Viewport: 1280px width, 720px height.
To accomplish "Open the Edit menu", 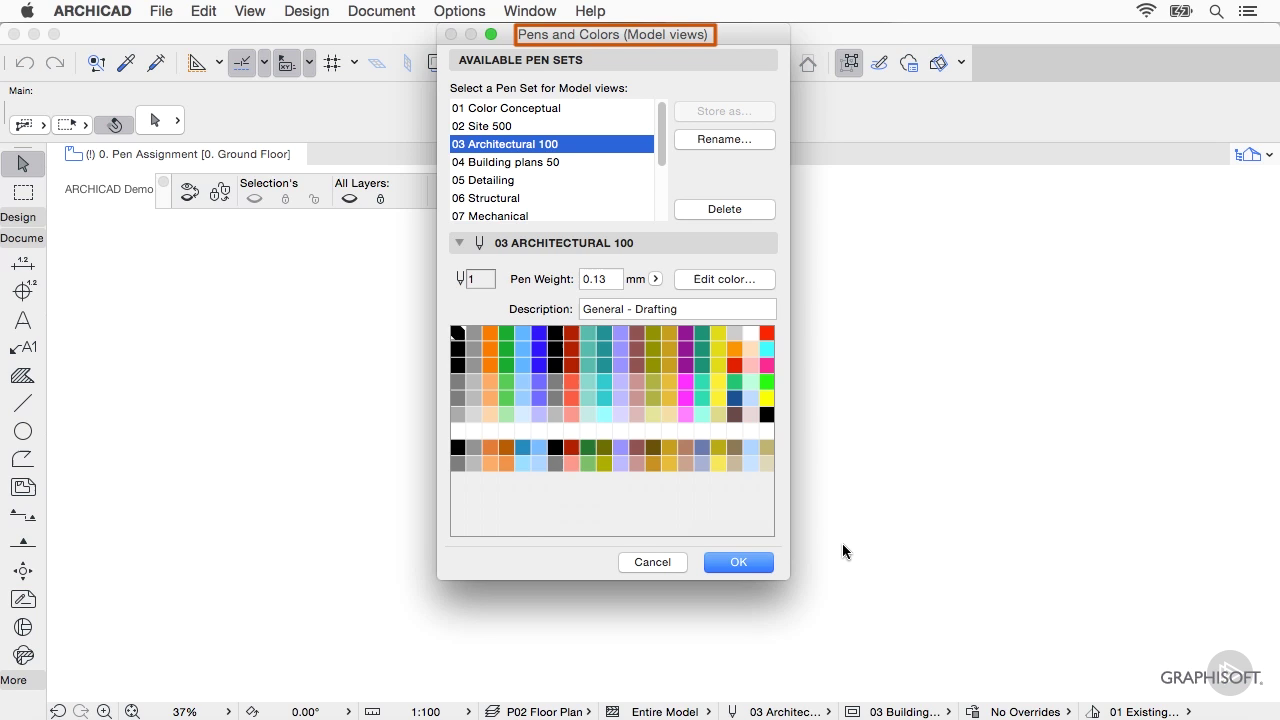I will click(203, 11).
